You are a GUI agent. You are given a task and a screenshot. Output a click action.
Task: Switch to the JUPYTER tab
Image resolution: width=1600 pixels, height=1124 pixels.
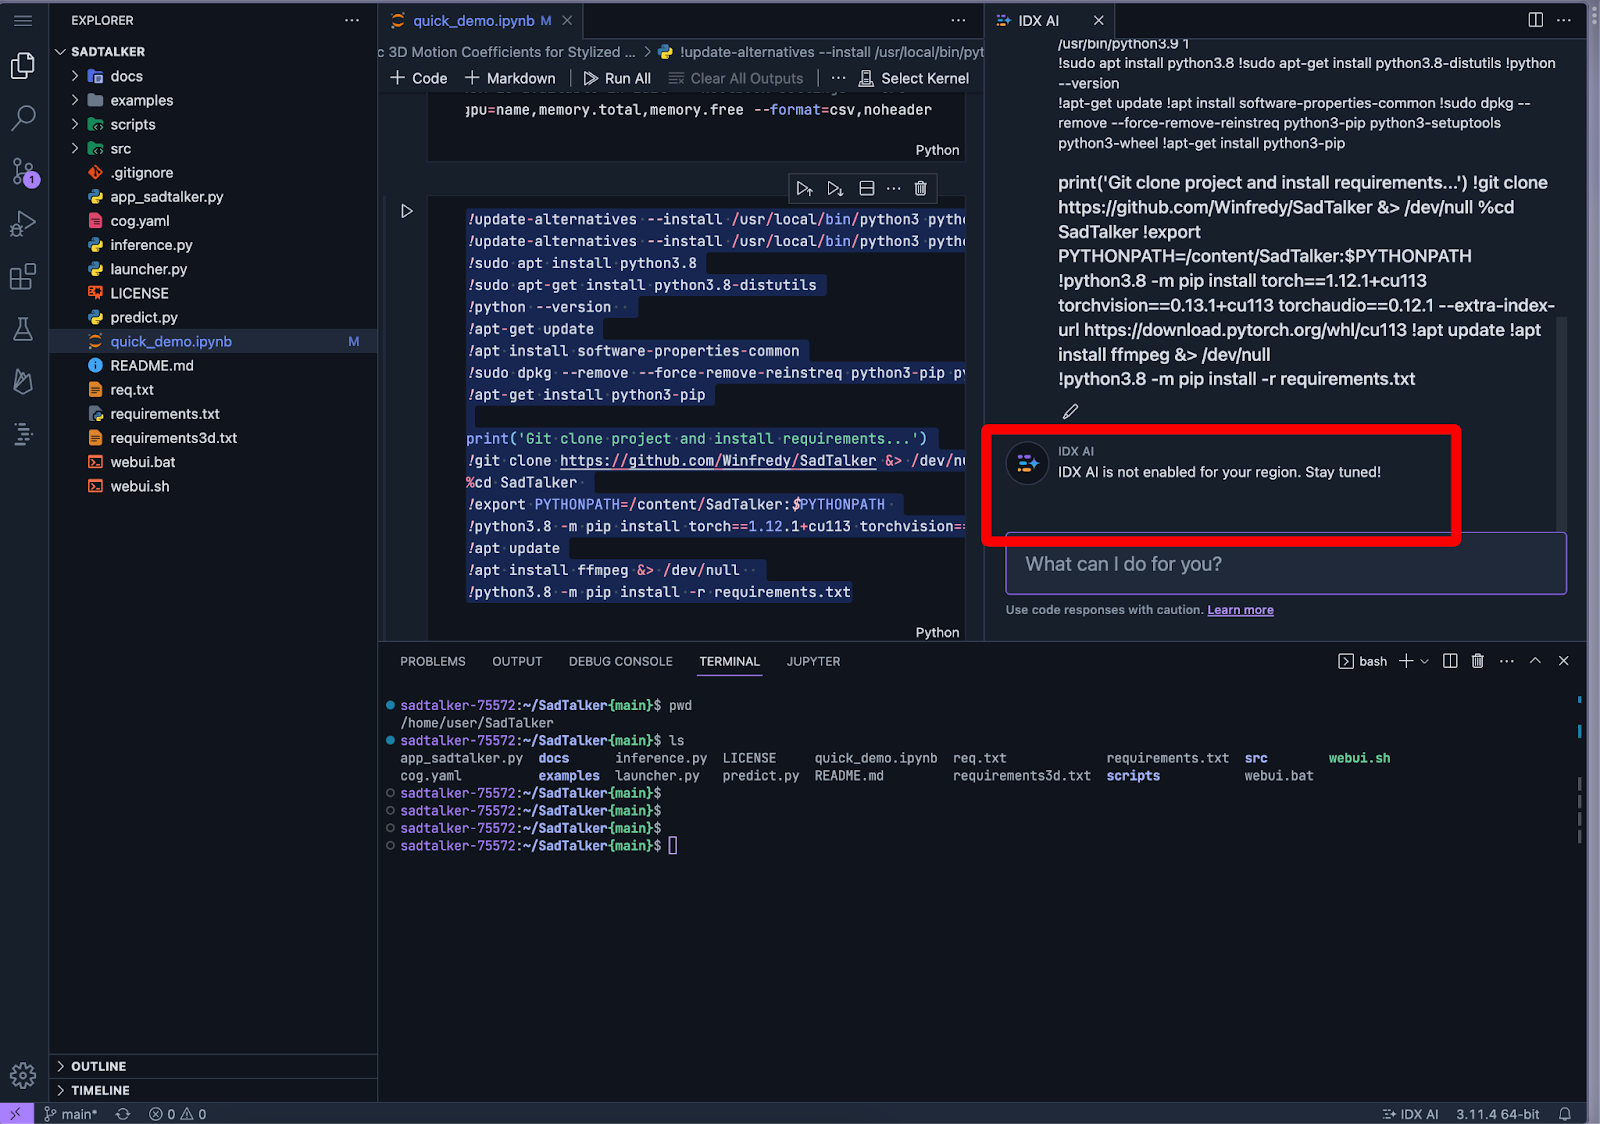point(813,661)
